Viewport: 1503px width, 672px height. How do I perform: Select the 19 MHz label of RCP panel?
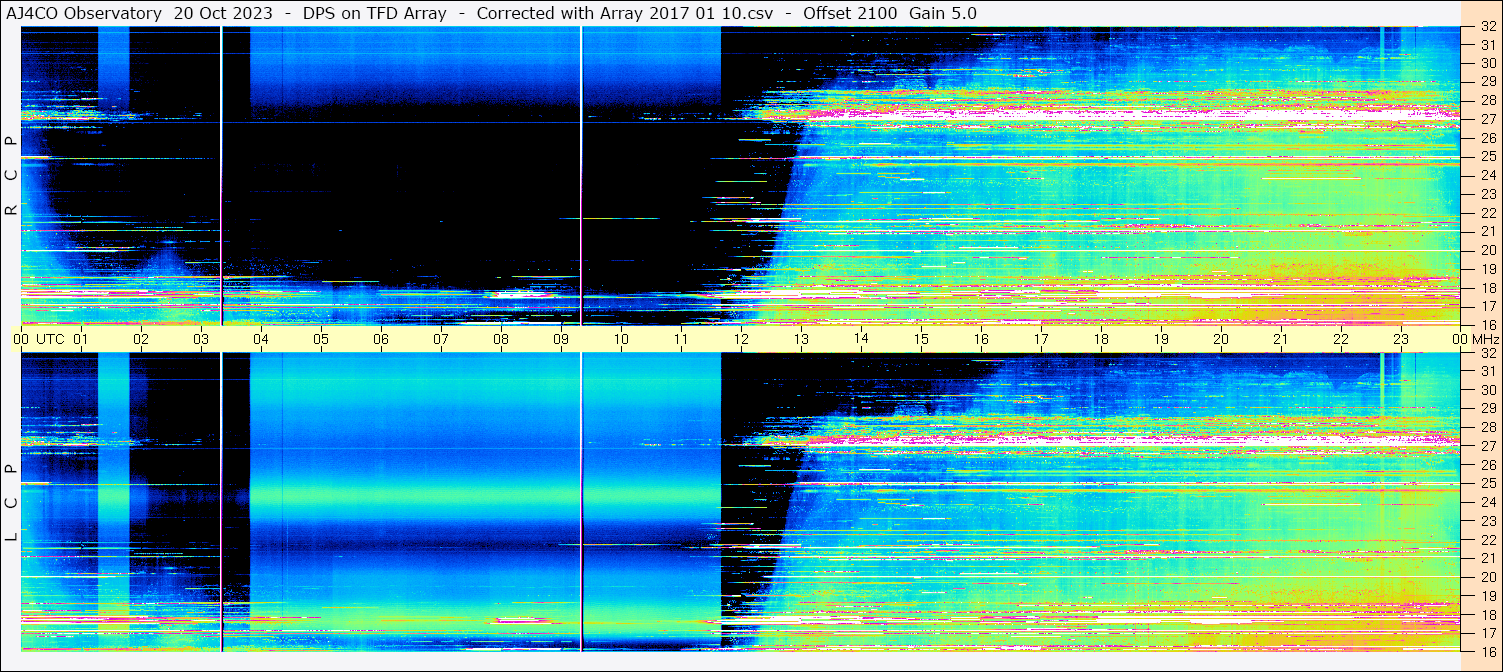tap(1487, 269)
